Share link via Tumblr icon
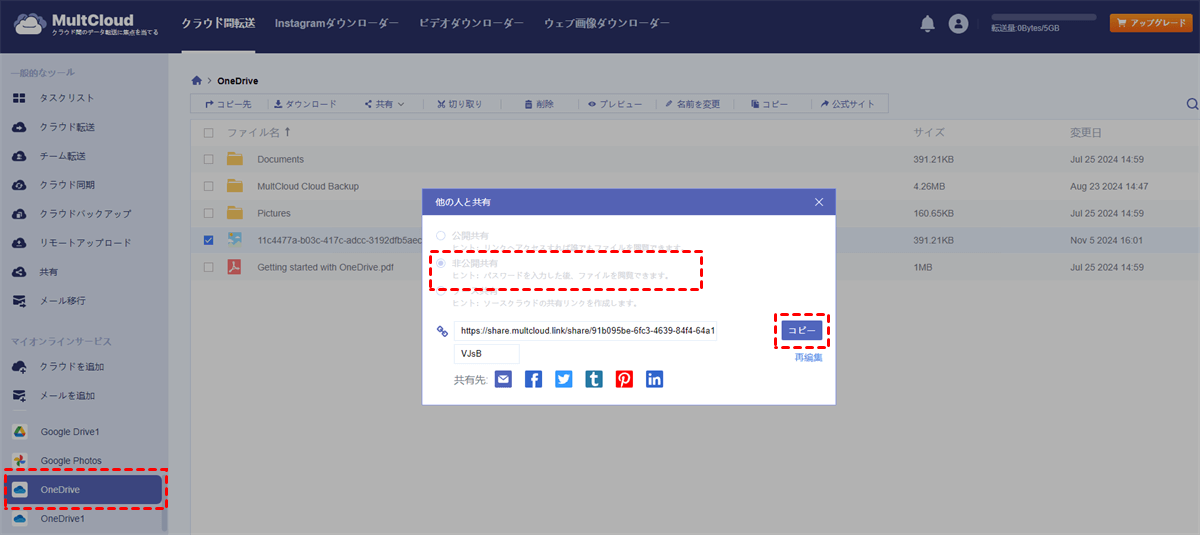The image size is (1200, 535). point(594,380)
